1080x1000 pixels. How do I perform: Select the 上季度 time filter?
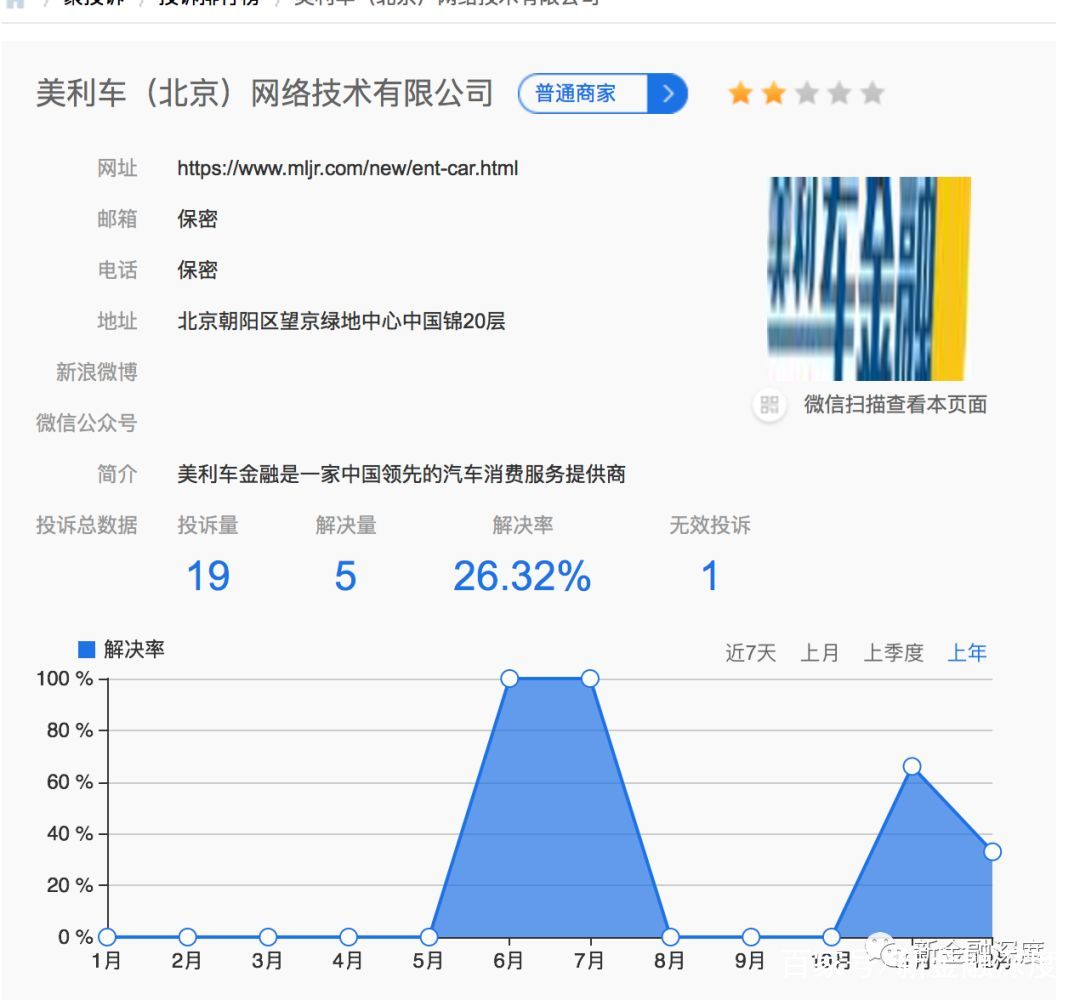[893, 652]
